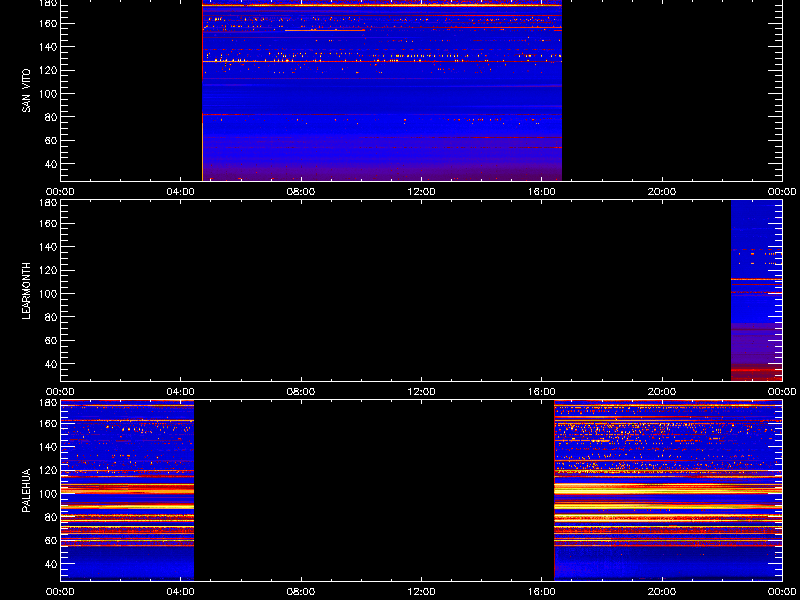Click the SAN VITO station label

(26, 91)
